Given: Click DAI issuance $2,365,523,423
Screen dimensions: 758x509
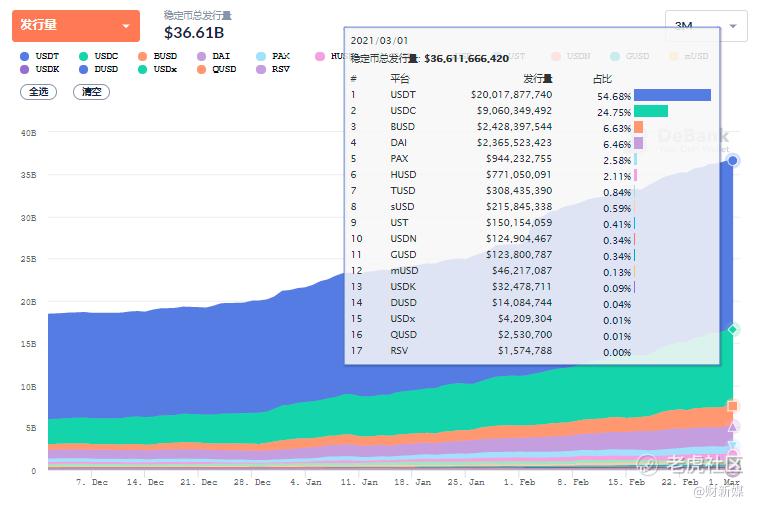Looking at the screenshot, I should click(x=514, y=143).
